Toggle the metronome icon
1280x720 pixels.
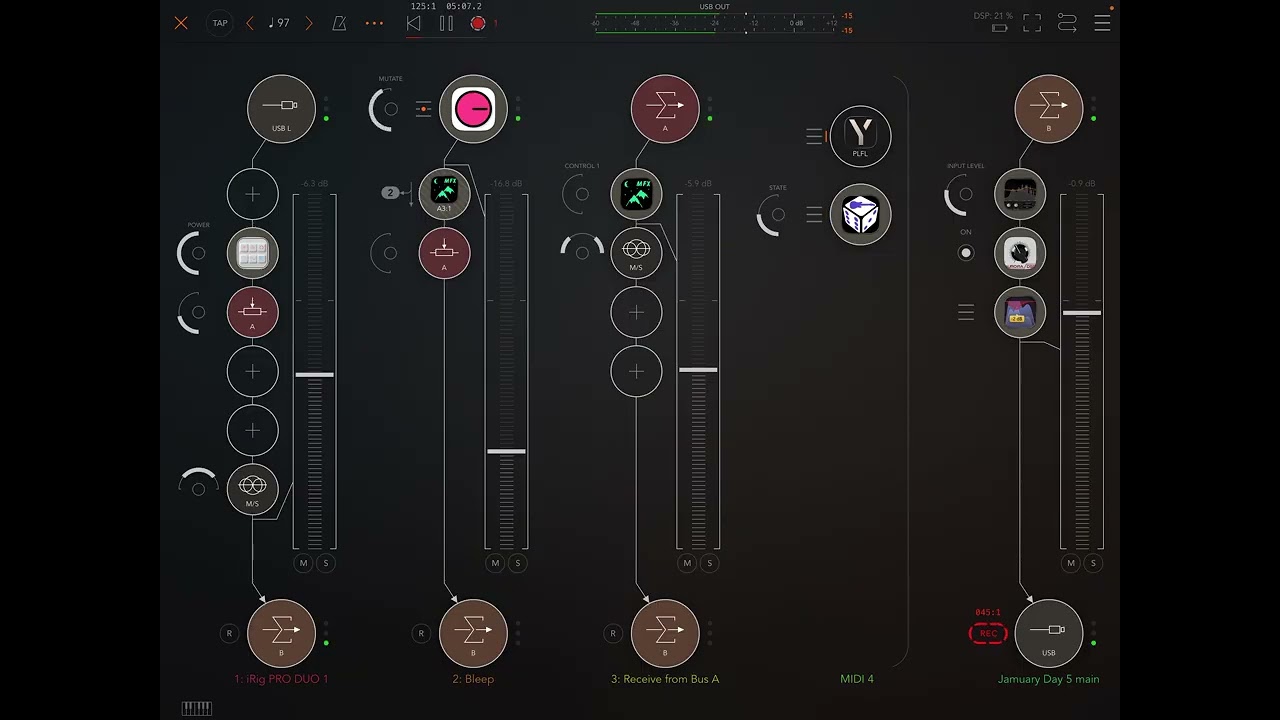tap(339, 23)
